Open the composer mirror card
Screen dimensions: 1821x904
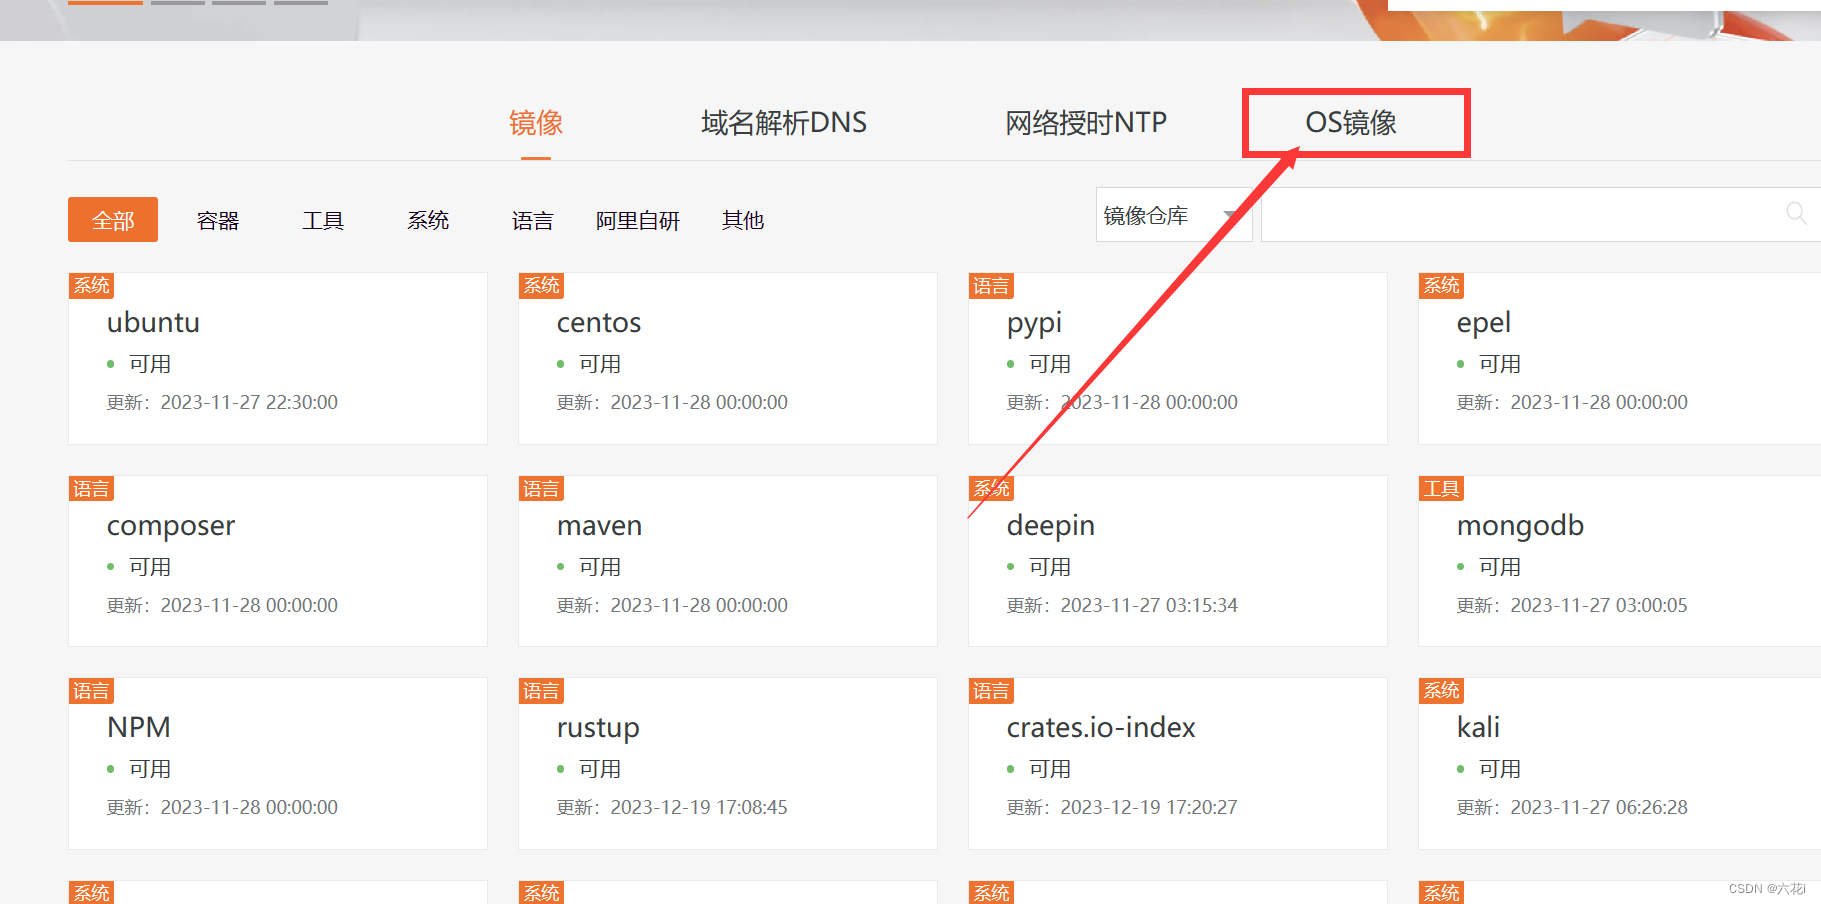[x=278, y=561]
